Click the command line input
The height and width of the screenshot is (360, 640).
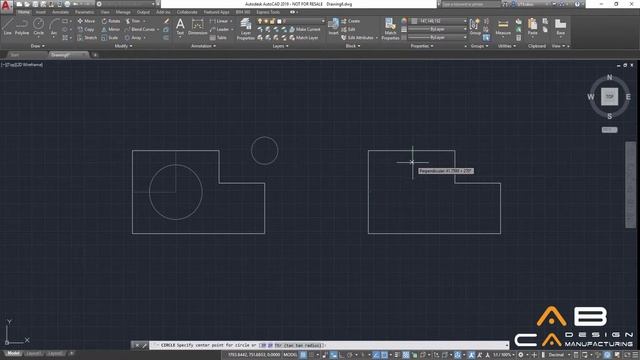click(329, 345)
